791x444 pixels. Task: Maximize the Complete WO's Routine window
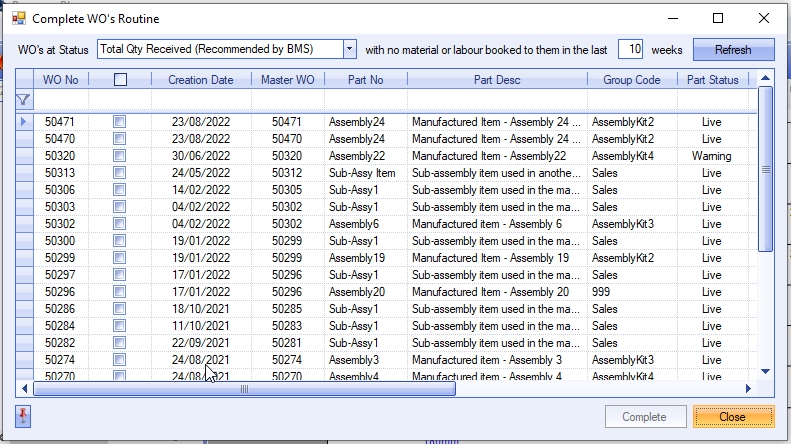tap(718, 18)
